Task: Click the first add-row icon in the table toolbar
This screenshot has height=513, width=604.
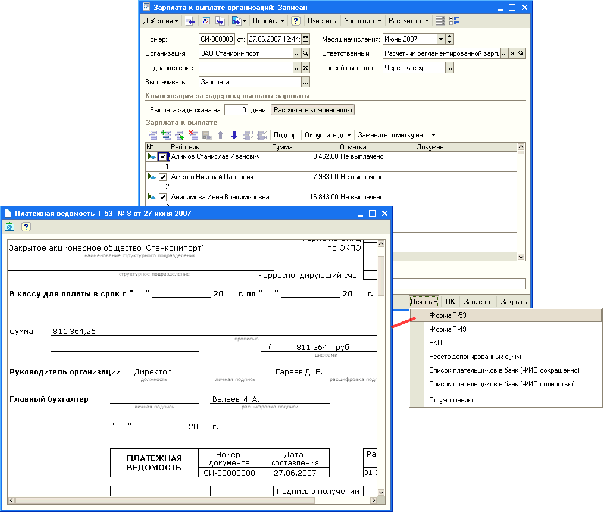Action: coord(153,135)
